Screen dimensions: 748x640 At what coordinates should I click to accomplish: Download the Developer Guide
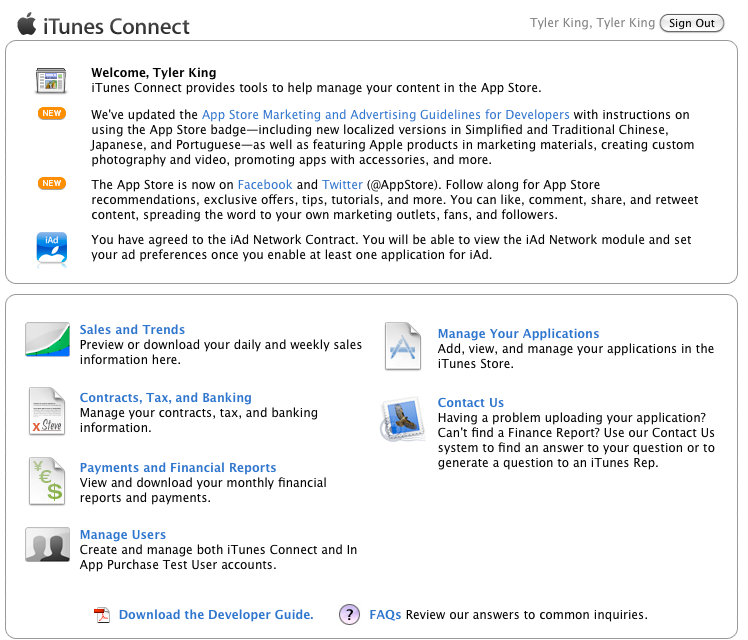[x=216, y=615]
